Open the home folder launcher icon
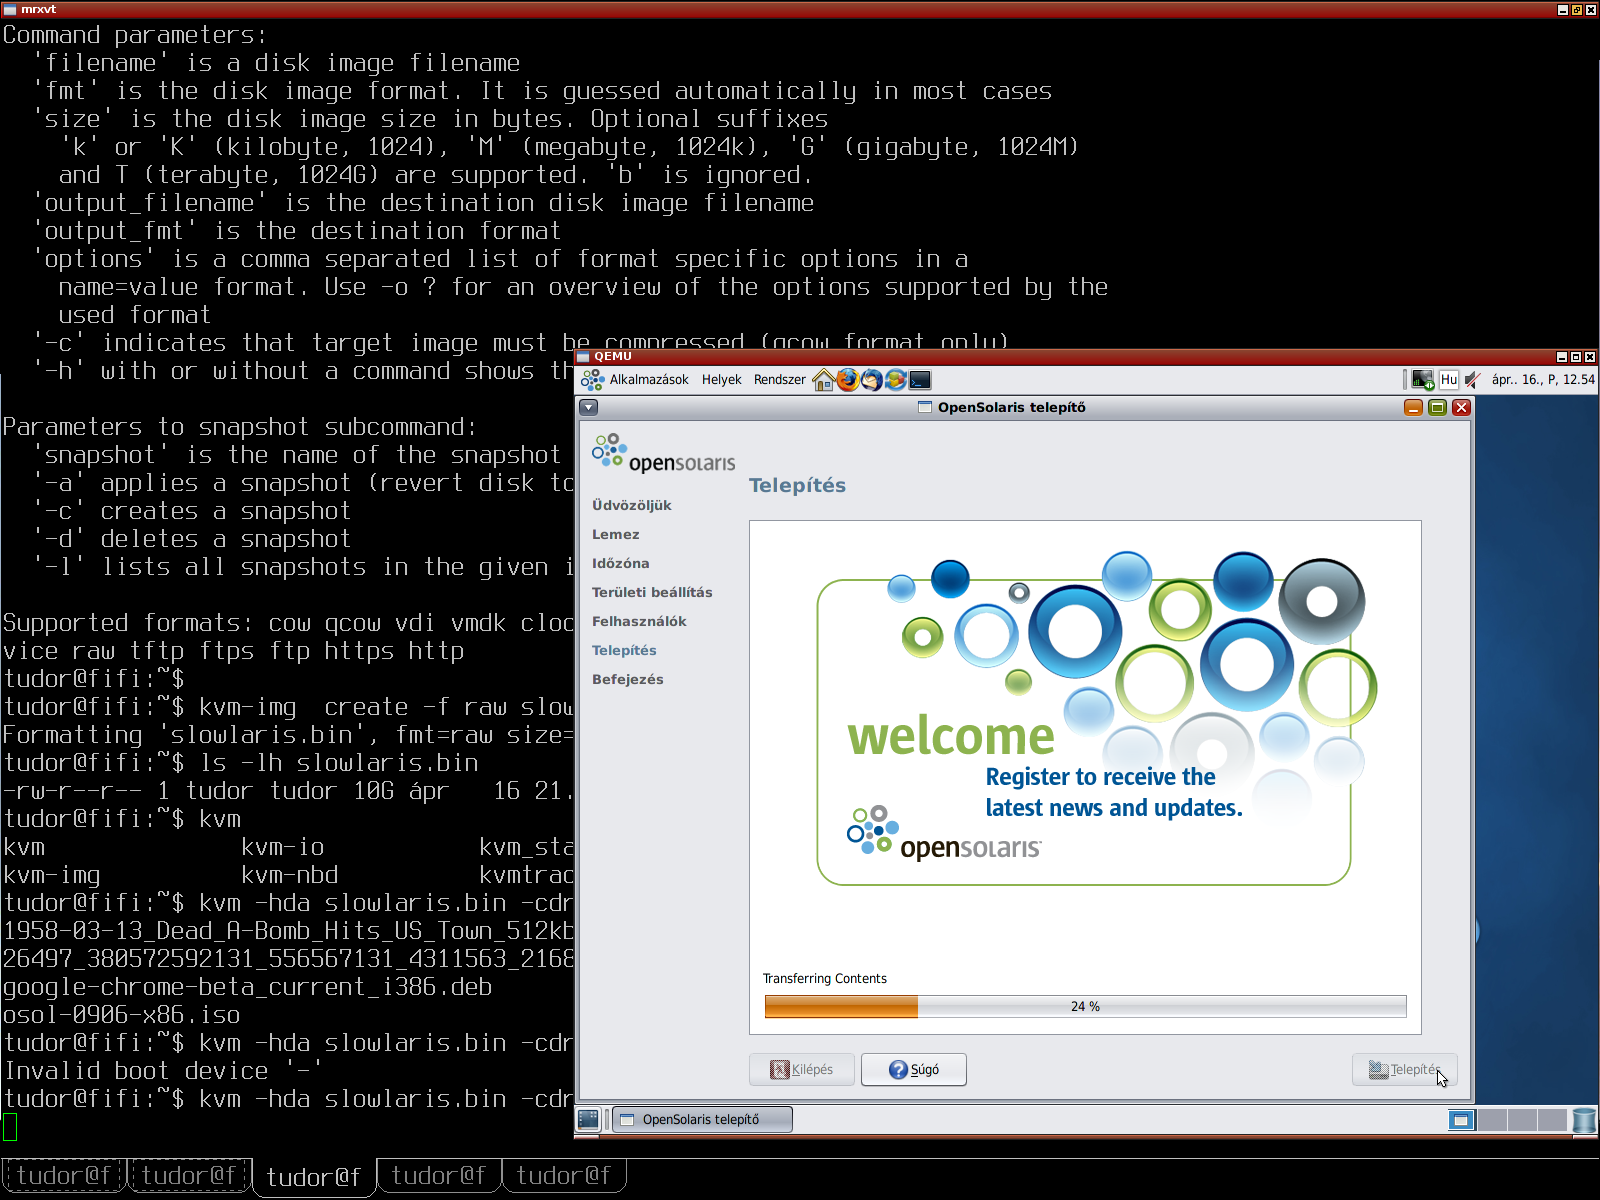The image size is (1600, 1200). 824,380
